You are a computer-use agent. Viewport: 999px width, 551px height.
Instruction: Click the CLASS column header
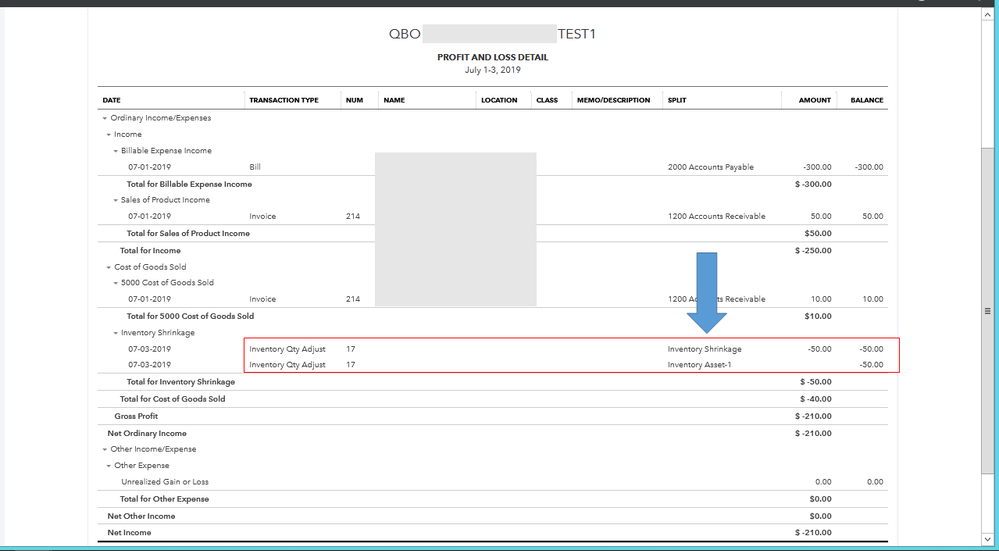tap(547, 101)
